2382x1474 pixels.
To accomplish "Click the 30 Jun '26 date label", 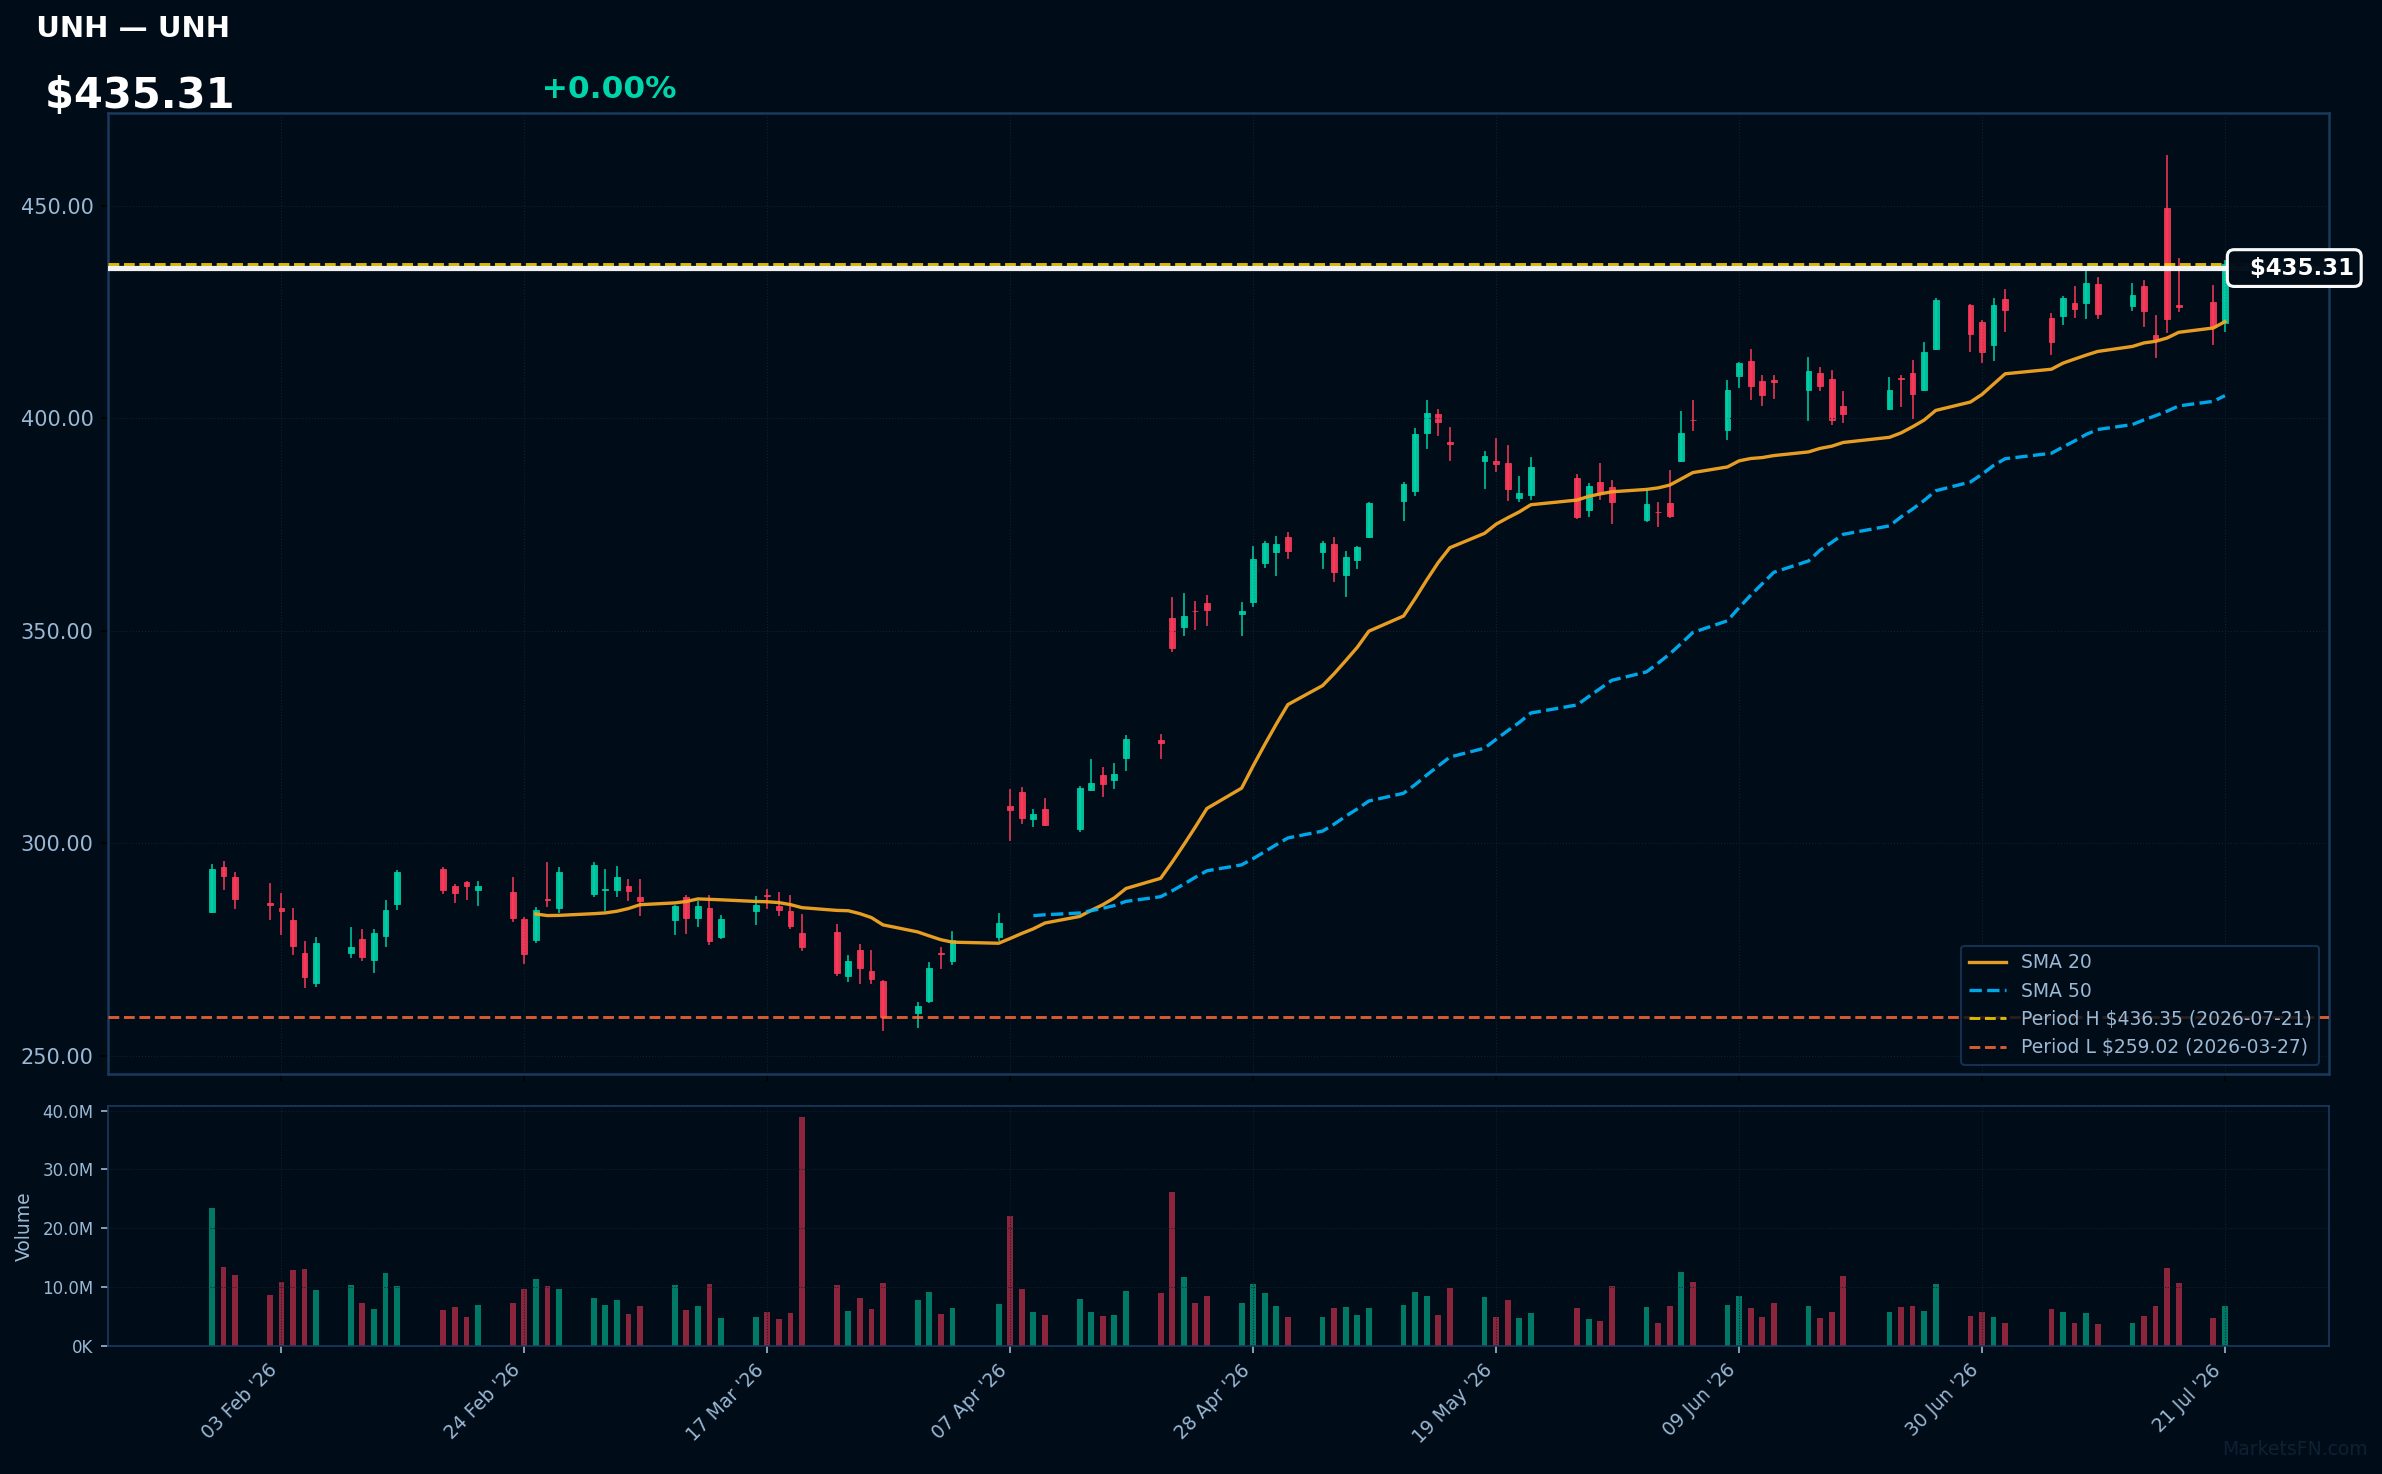I will tap(1941, 1400).
